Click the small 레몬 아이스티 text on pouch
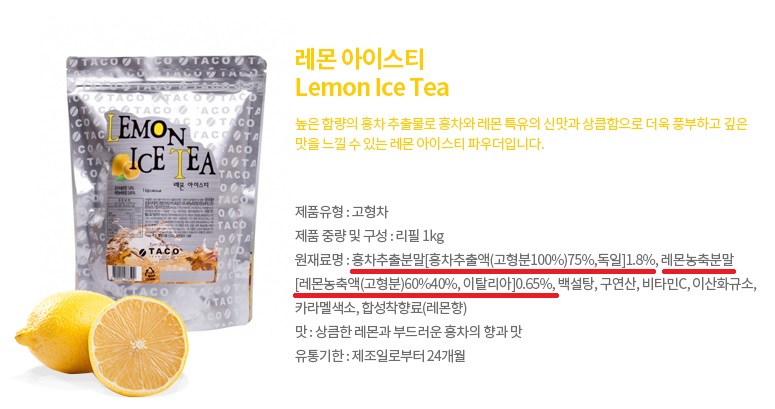Image resolution: width=775 pixels, height=409 pixels. [191, 184]
